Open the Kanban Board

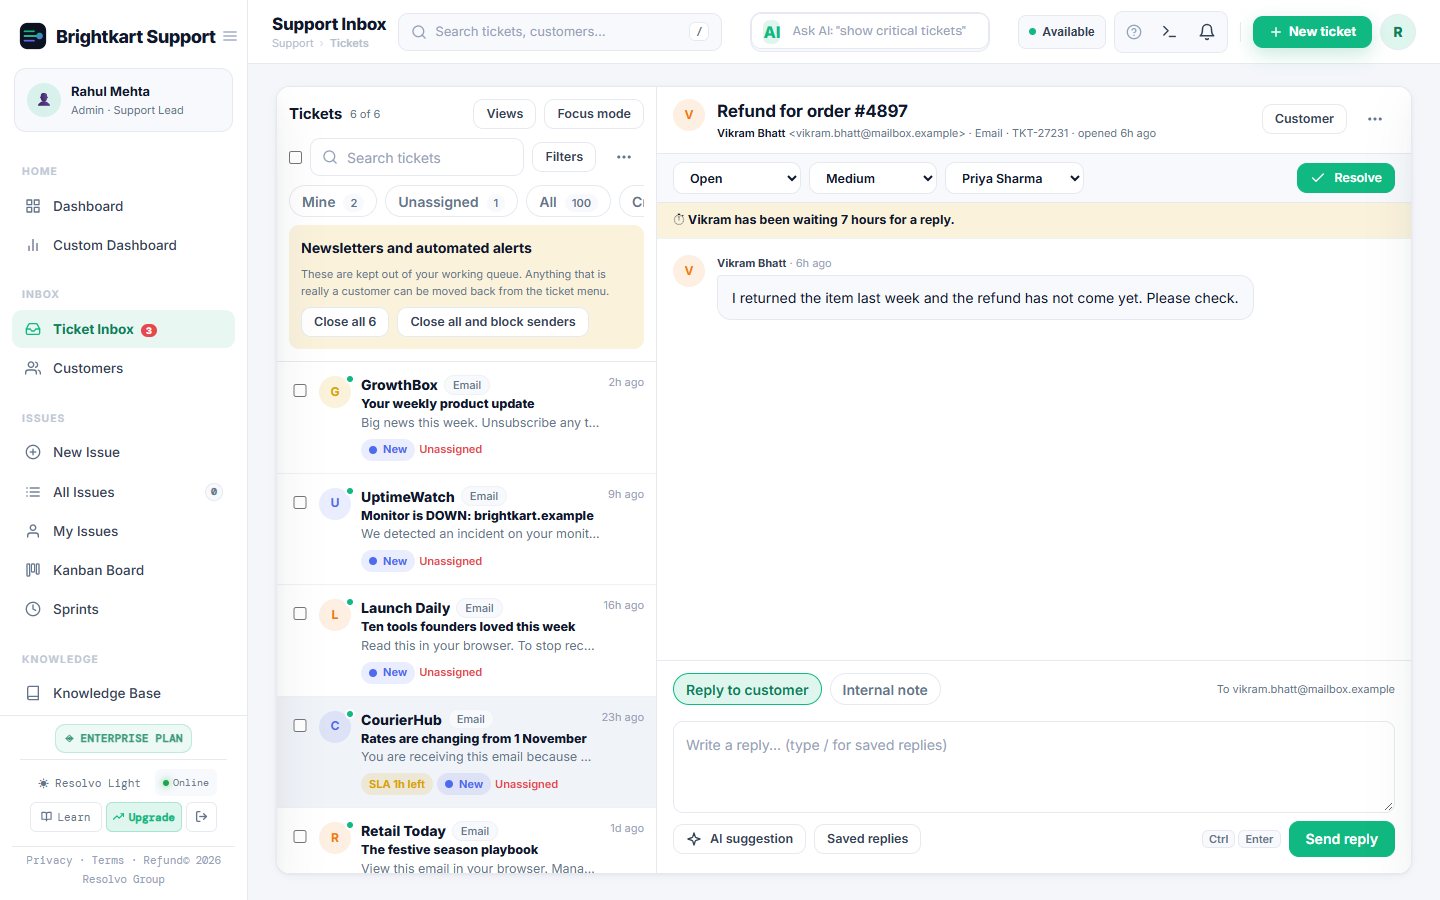[x=123, y=570]
